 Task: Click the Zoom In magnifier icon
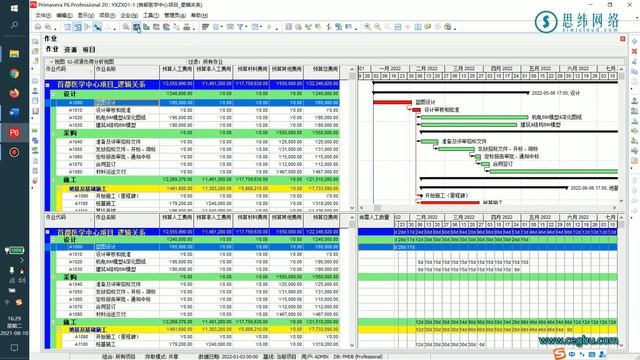click(x=368, y=27)
